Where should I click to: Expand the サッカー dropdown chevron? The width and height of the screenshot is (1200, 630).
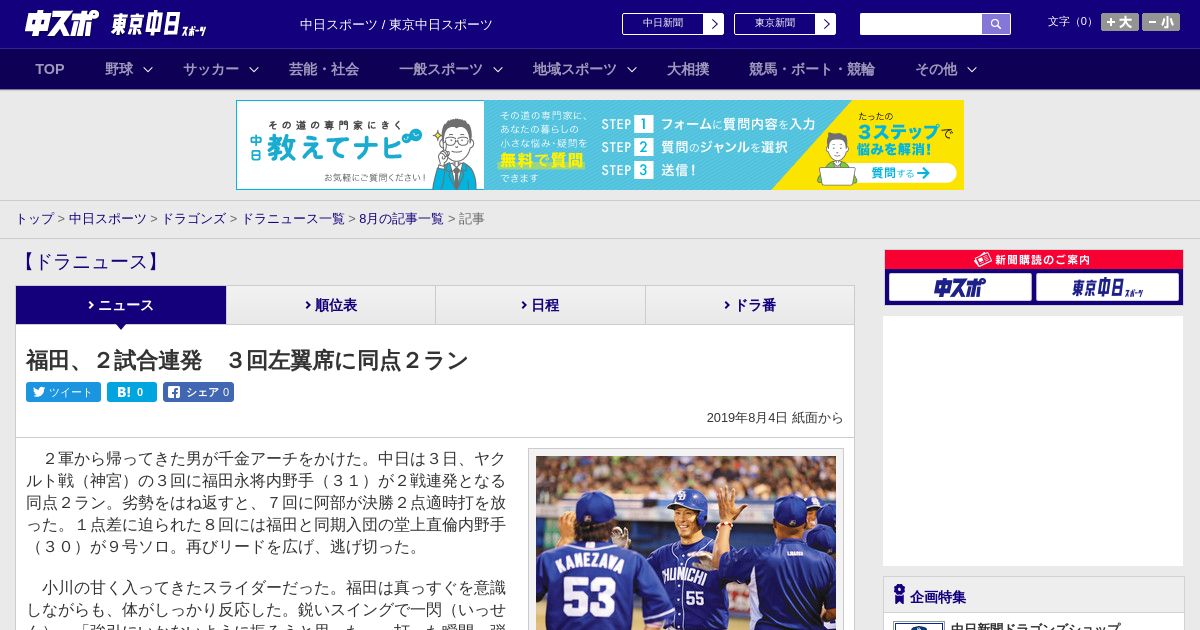tap(254, 70)
